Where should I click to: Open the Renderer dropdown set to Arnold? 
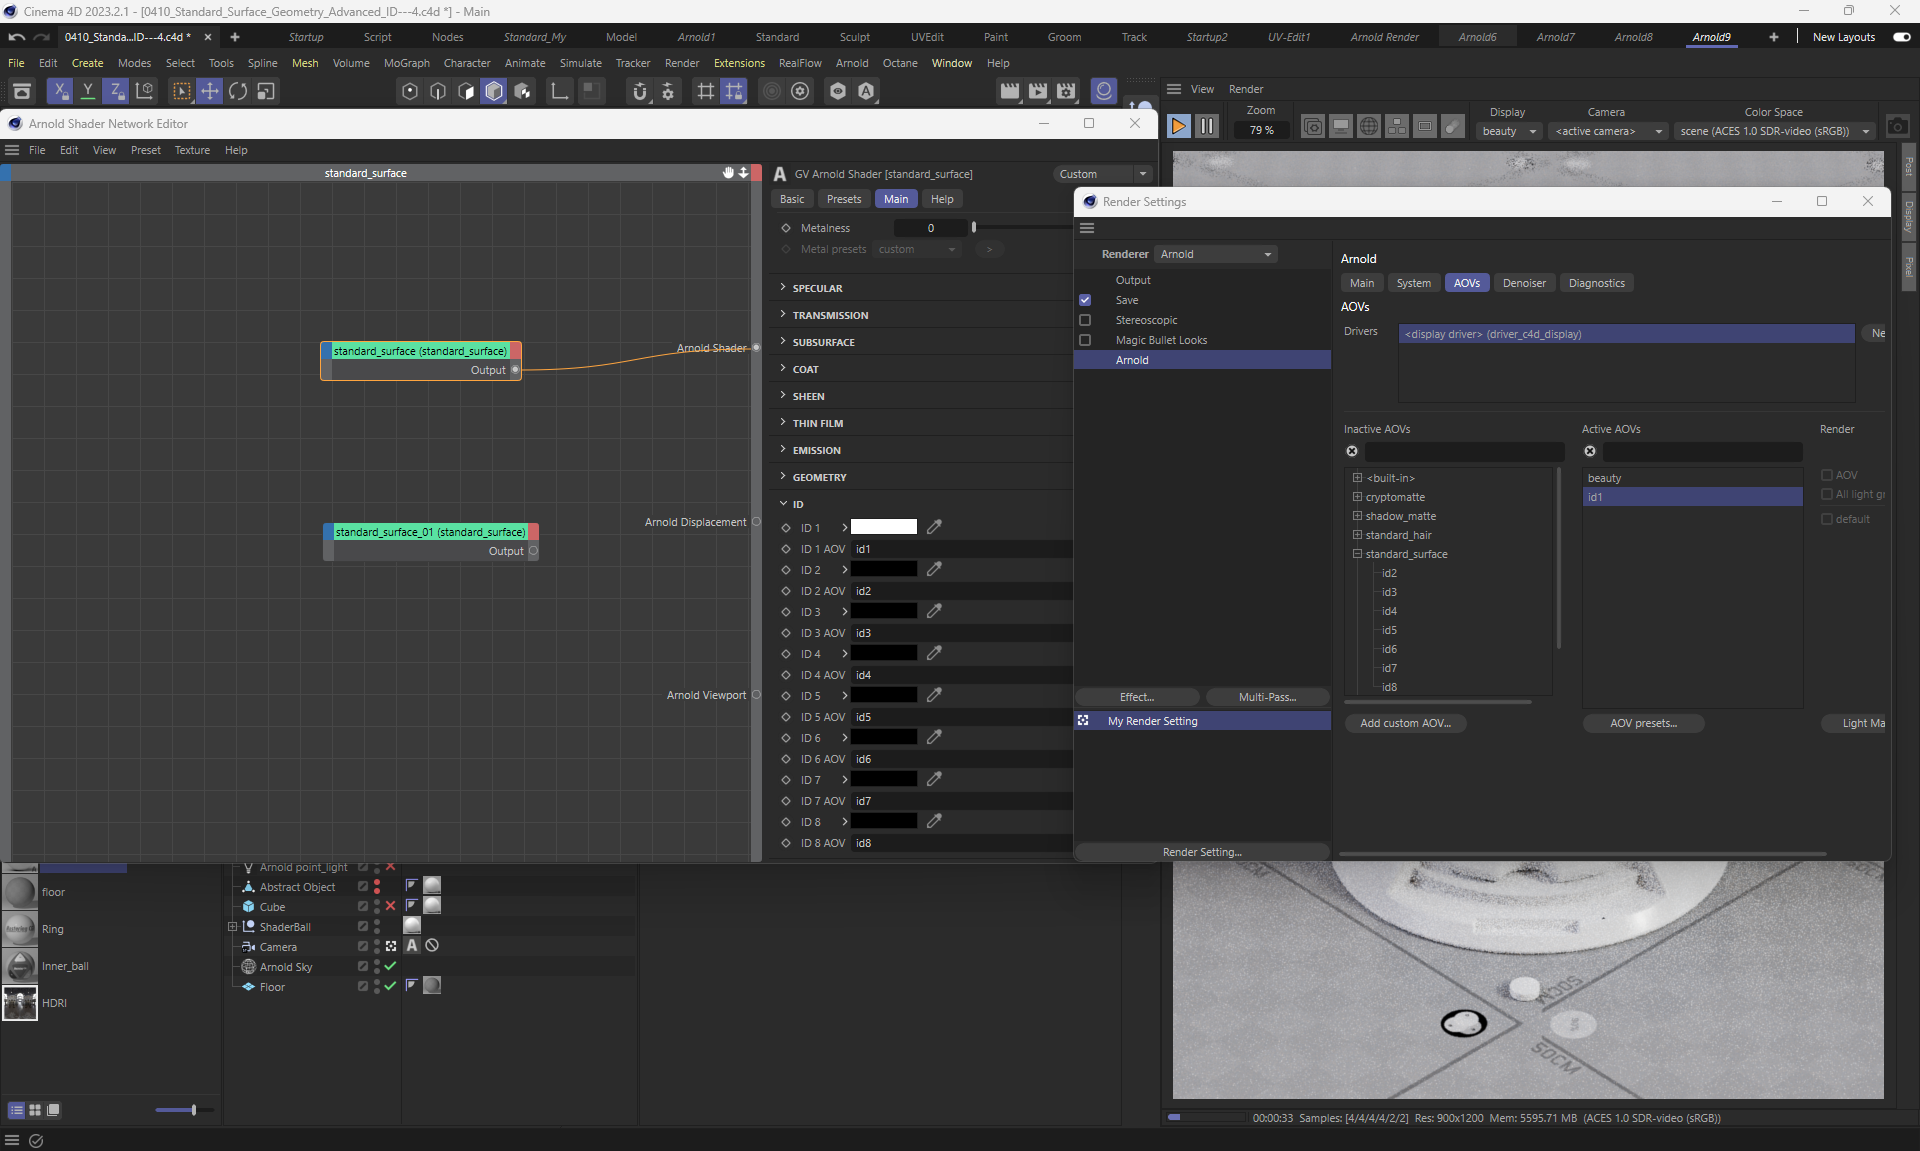coord(1216,254)
